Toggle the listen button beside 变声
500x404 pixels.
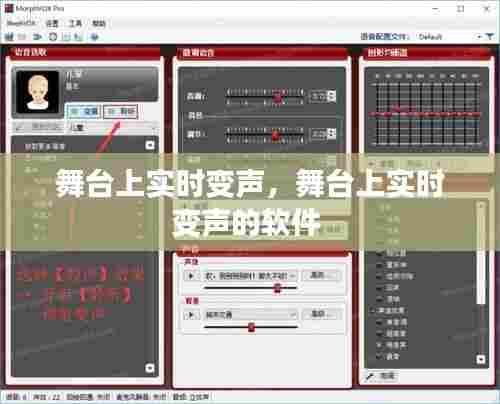(120, 112)
